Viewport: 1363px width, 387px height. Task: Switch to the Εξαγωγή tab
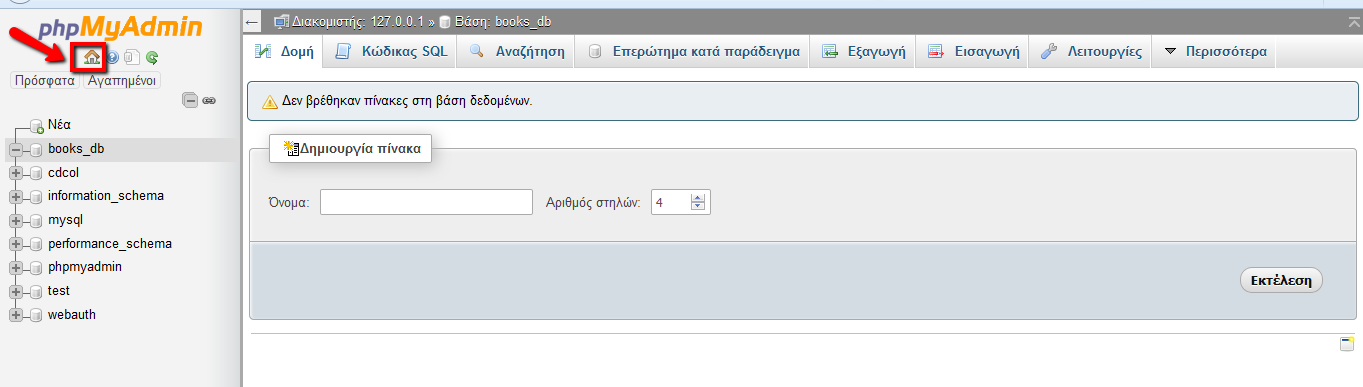point(863,52)
